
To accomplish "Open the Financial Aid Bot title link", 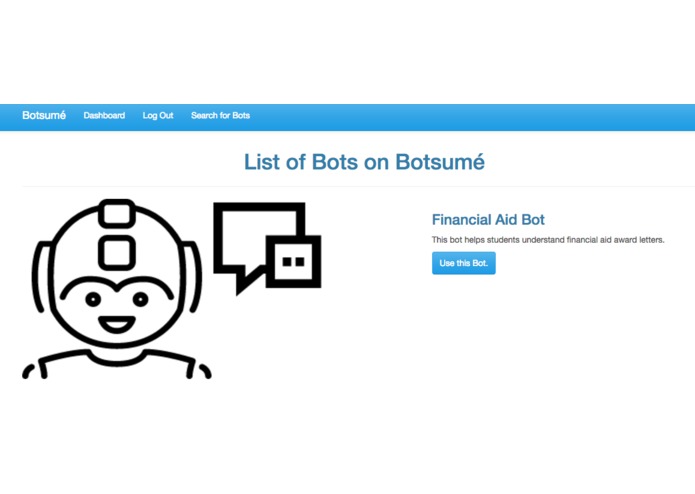I will click(488, 220).
